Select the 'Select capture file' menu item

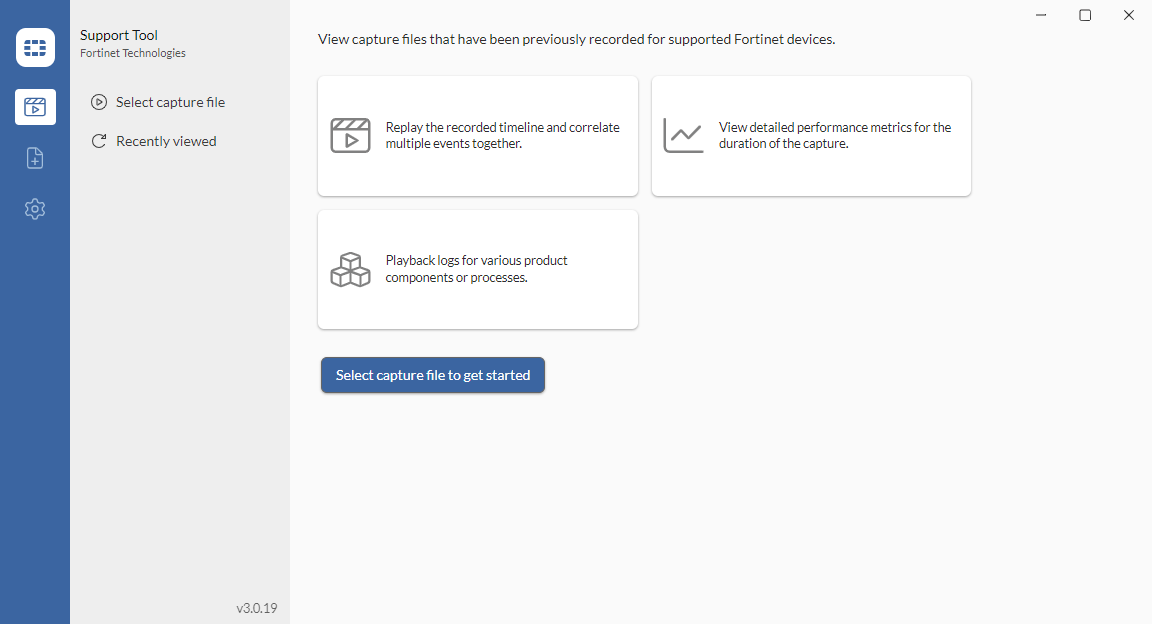click(170, 102)
